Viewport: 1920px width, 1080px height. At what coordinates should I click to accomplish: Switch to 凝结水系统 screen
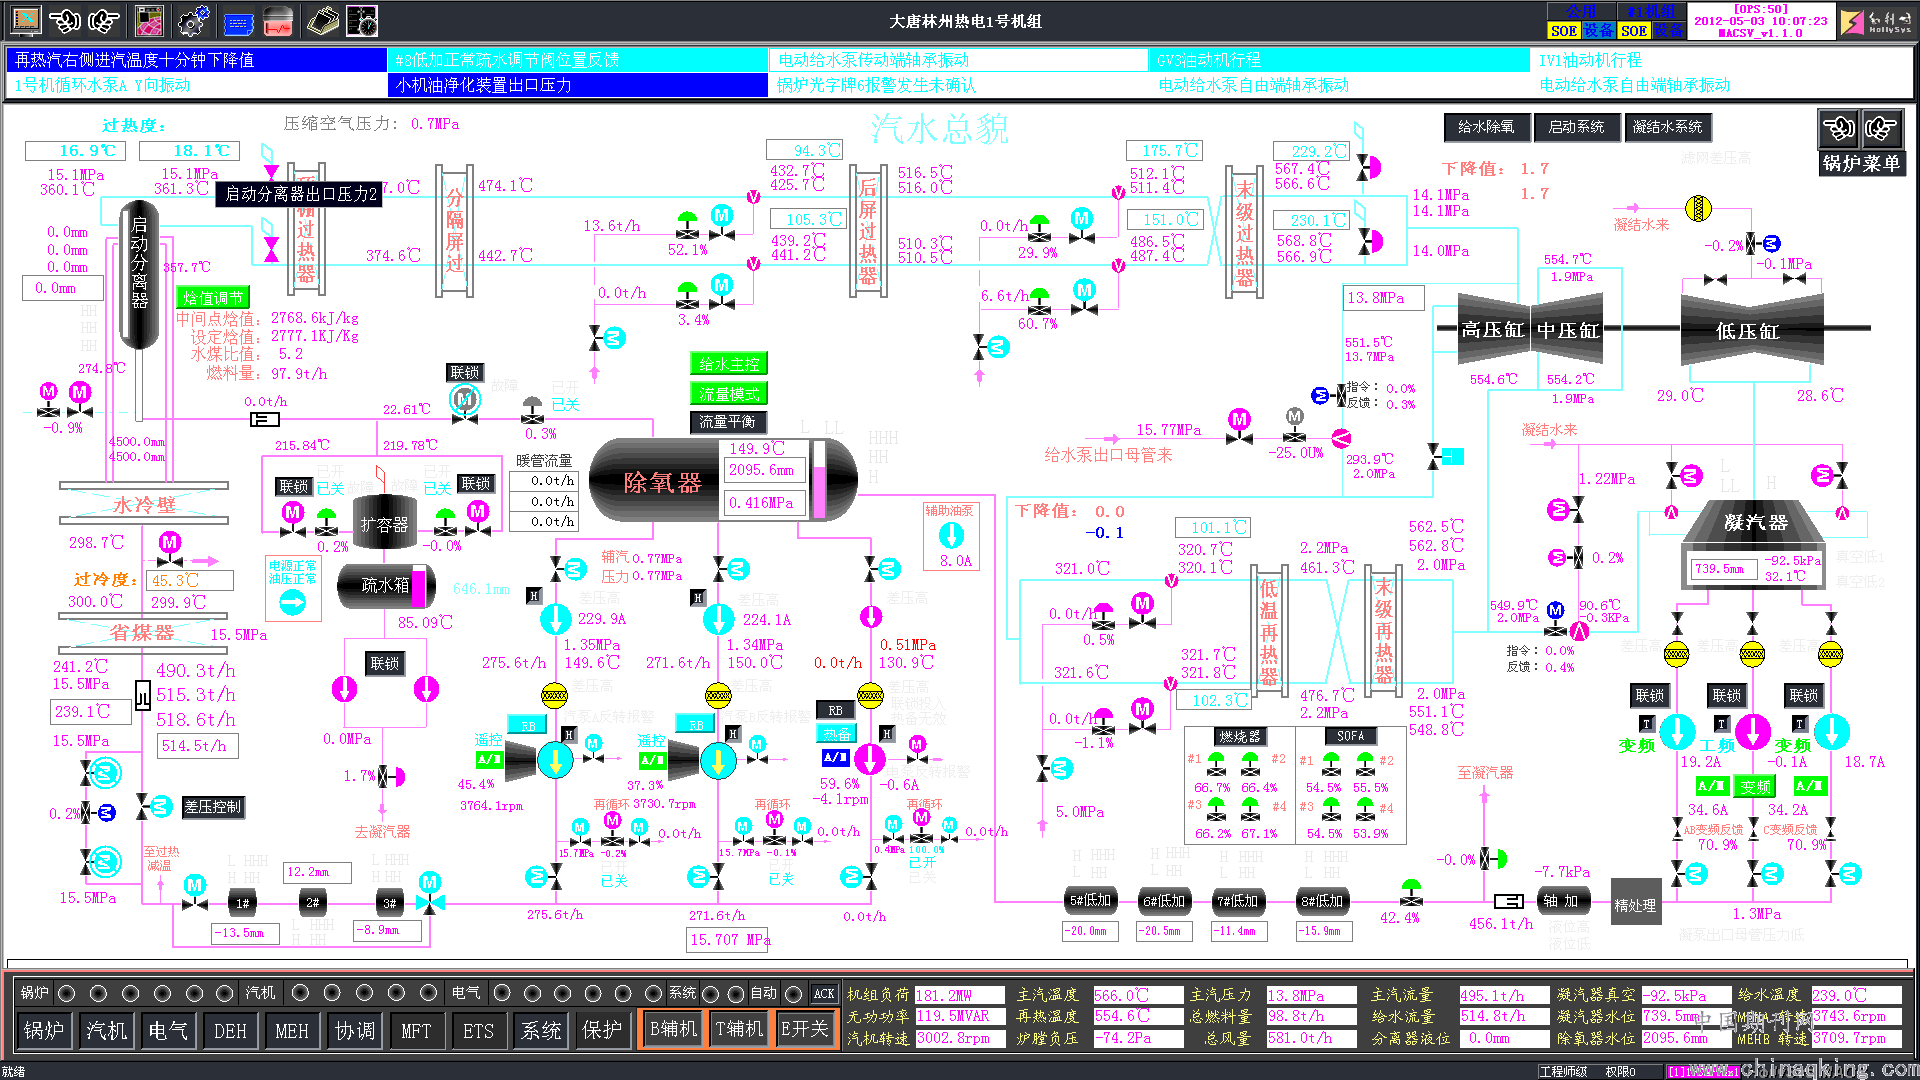1667,127
